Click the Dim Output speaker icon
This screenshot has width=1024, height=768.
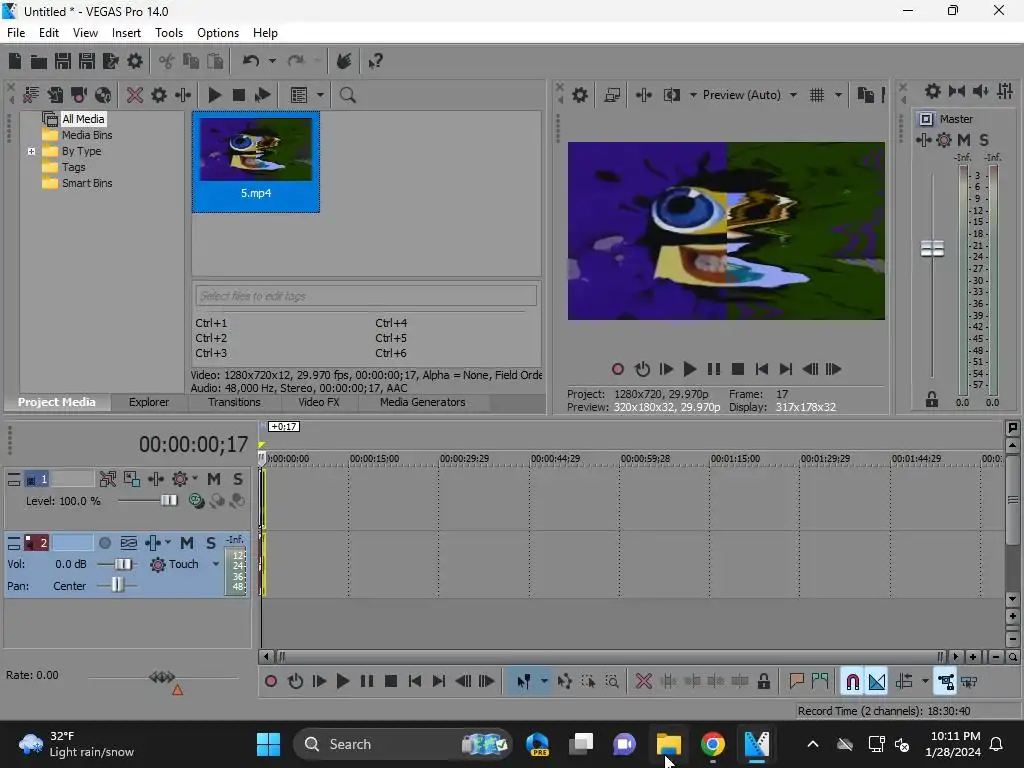981,91
